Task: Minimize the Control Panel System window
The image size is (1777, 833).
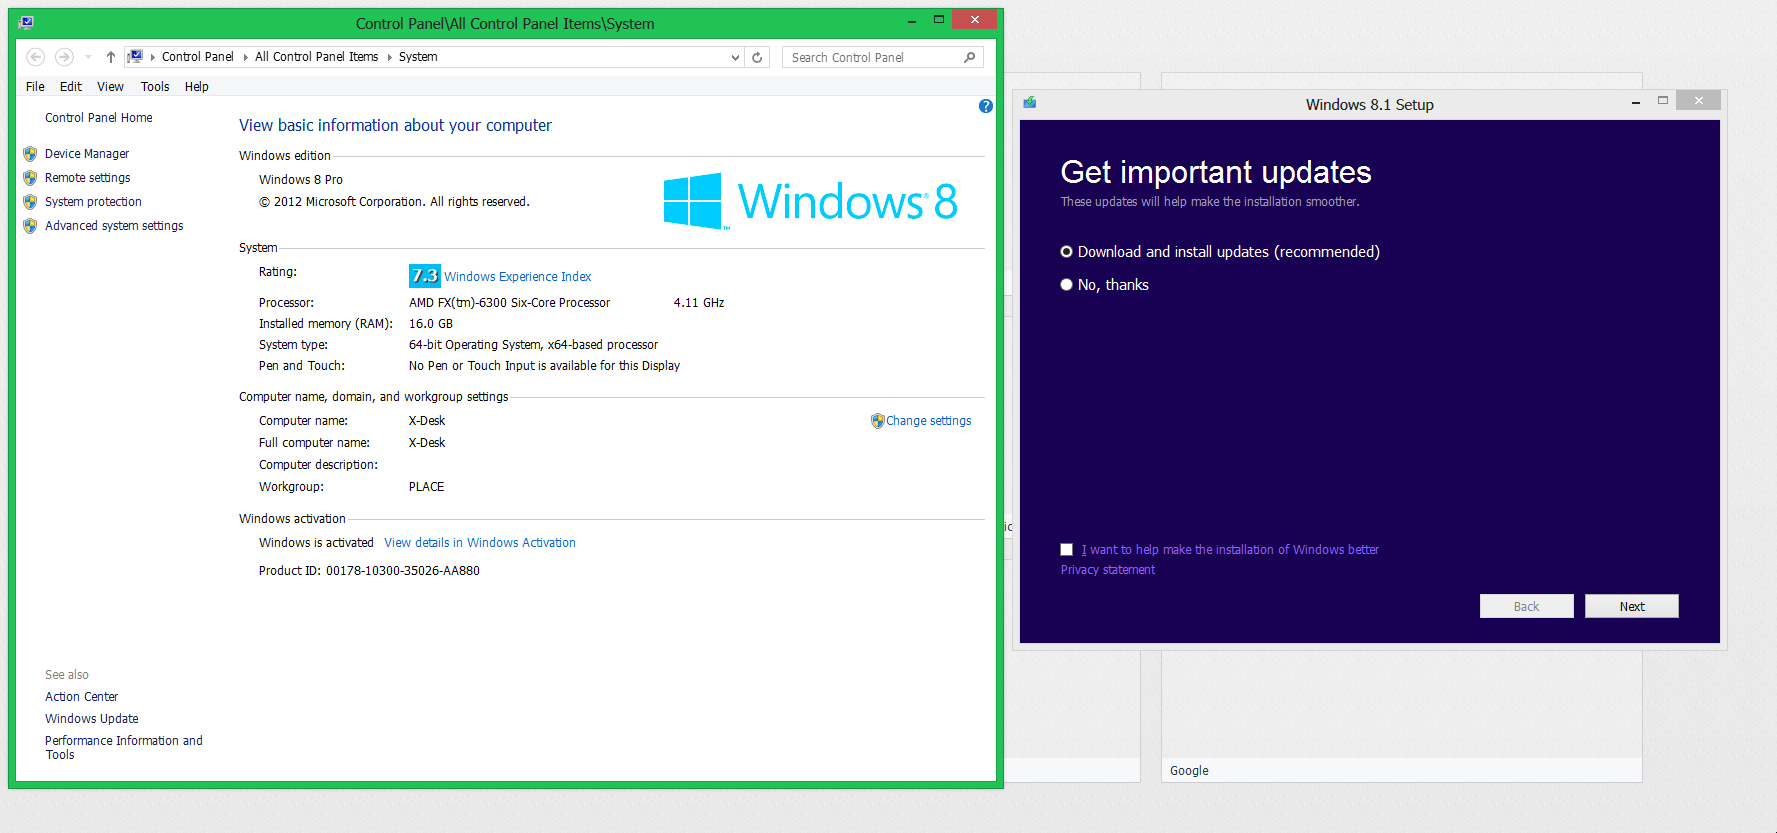Action: click(912, 20)
